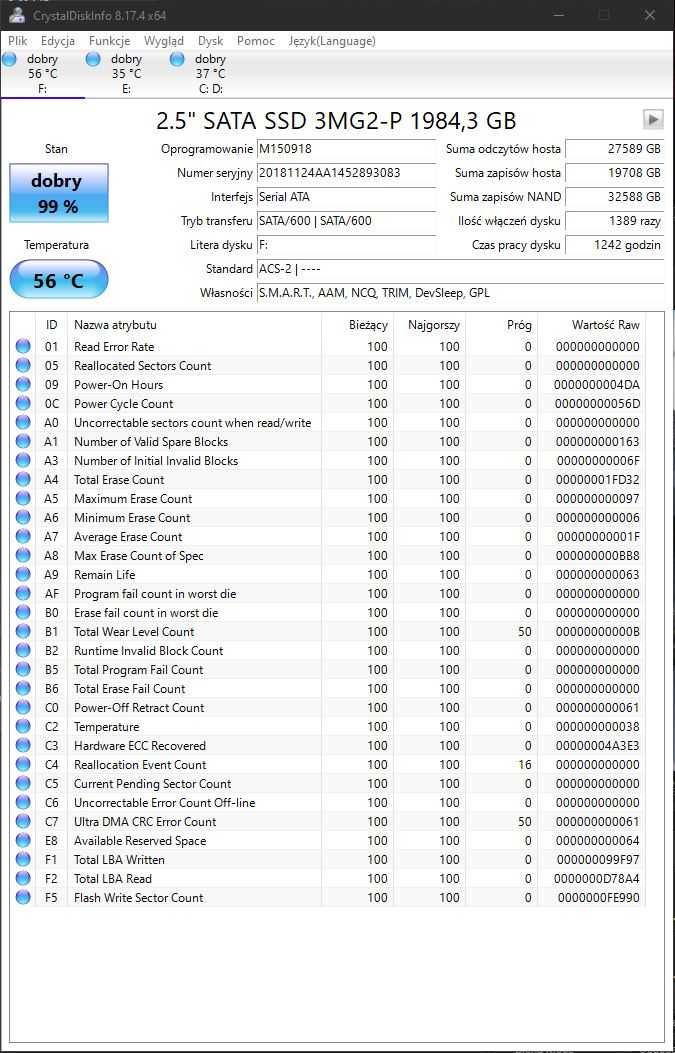Click the host writes value 19708 GB
The width and height of the screenshot is (675, 1053).
(614, 173)
